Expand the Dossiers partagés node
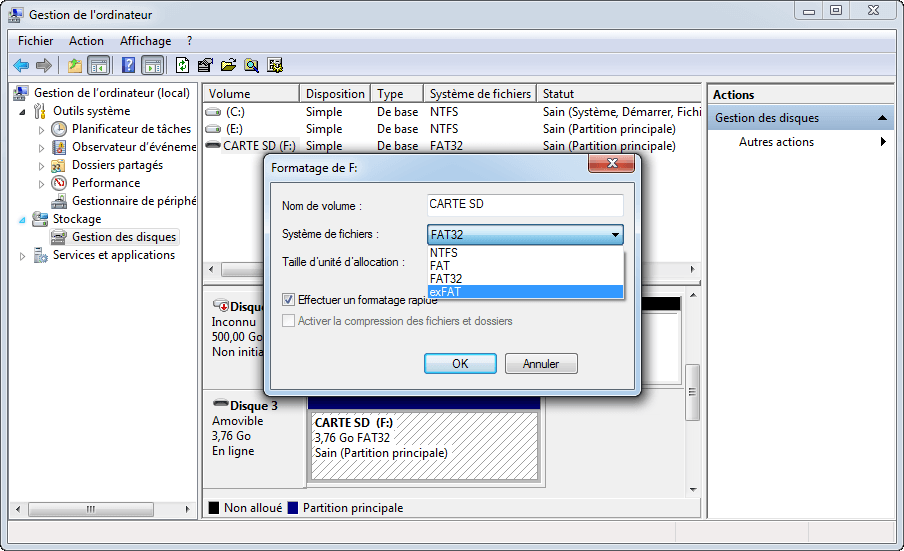904x551 pixels. (41, 167)
